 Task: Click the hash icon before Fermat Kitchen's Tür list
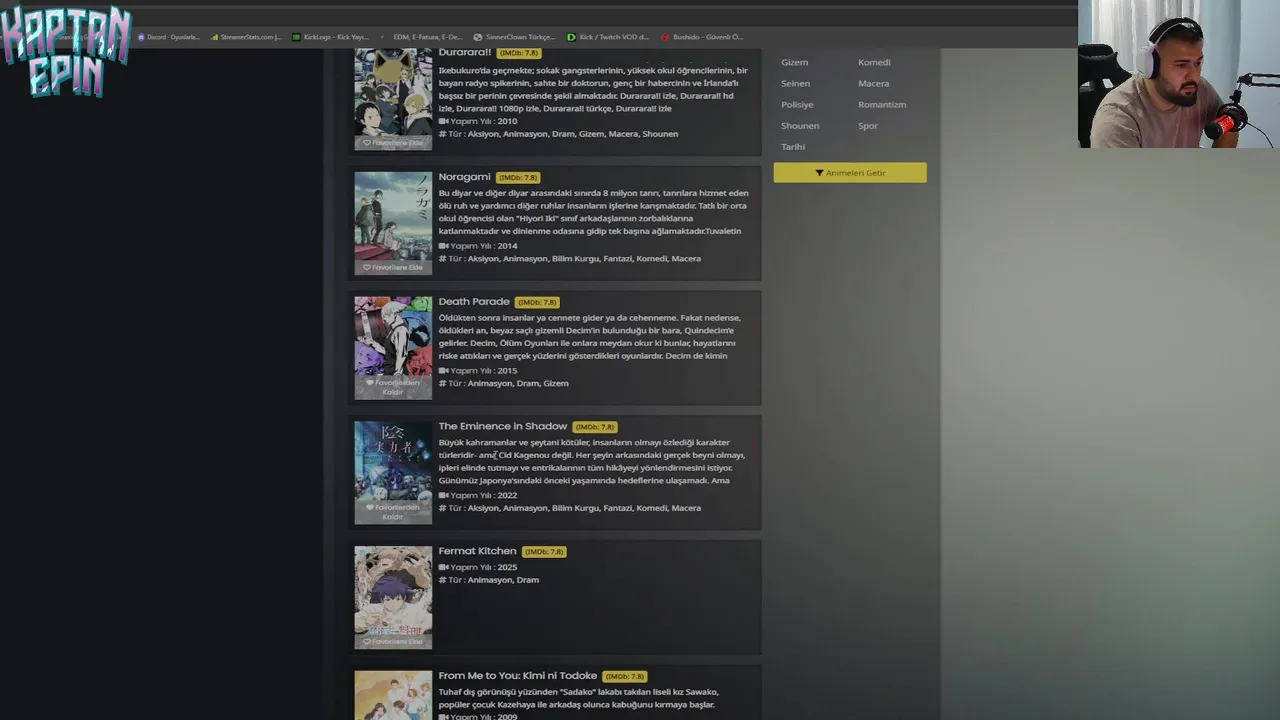pyautogui.click(x=442, y=580)
